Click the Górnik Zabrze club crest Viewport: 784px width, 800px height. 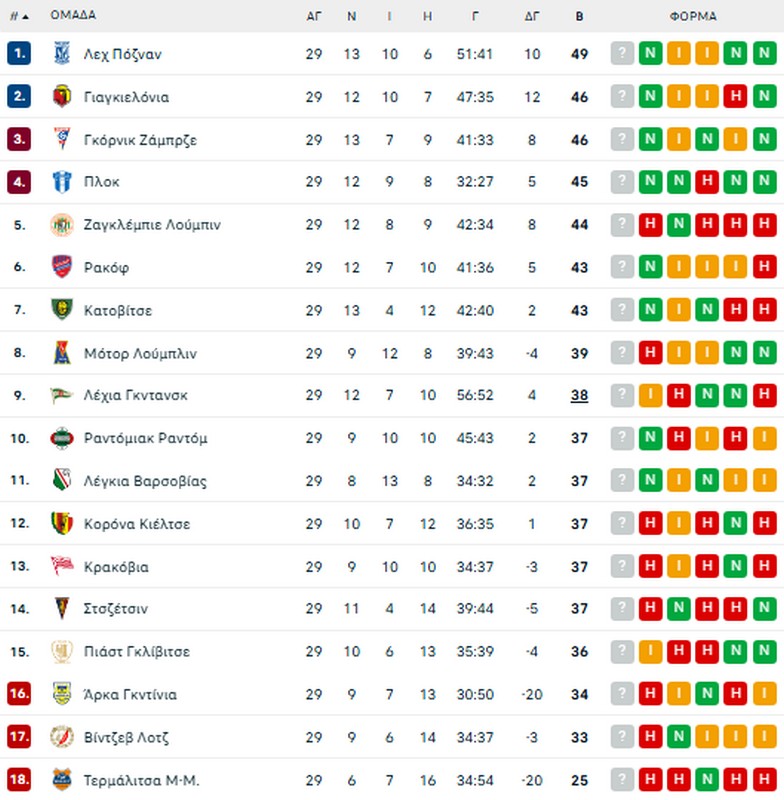pyautogui.click(x=62, y=140)
